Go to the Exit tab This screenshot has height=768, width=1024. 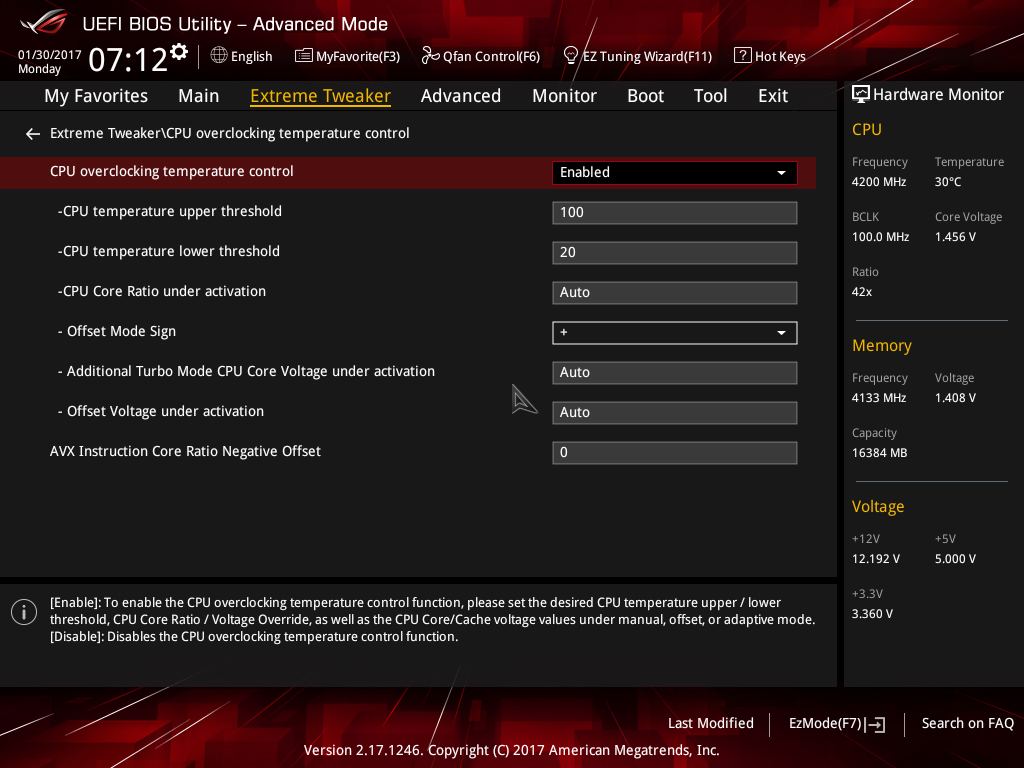[773, 96]
